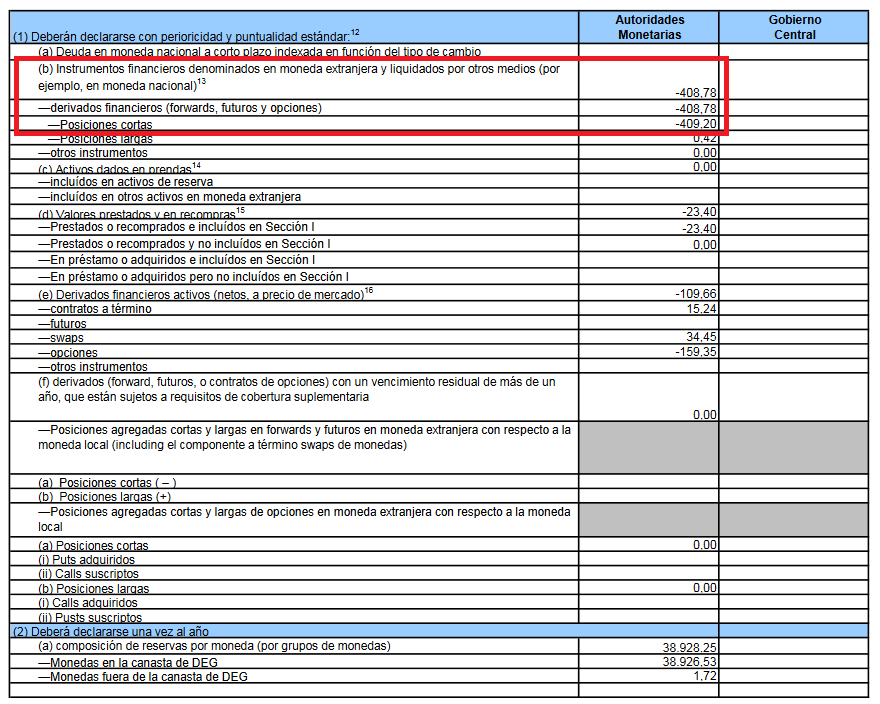
Task: Select "—Prestados o recomprados y no incluídos en Sección I"
Action: click(x=184, y=244)
